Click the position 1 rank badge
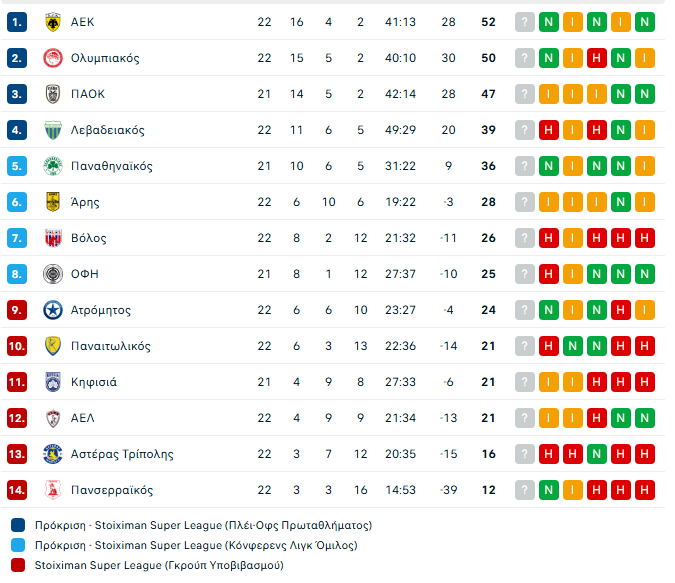This screenshot has width=675, height=583. click(17, 22)
